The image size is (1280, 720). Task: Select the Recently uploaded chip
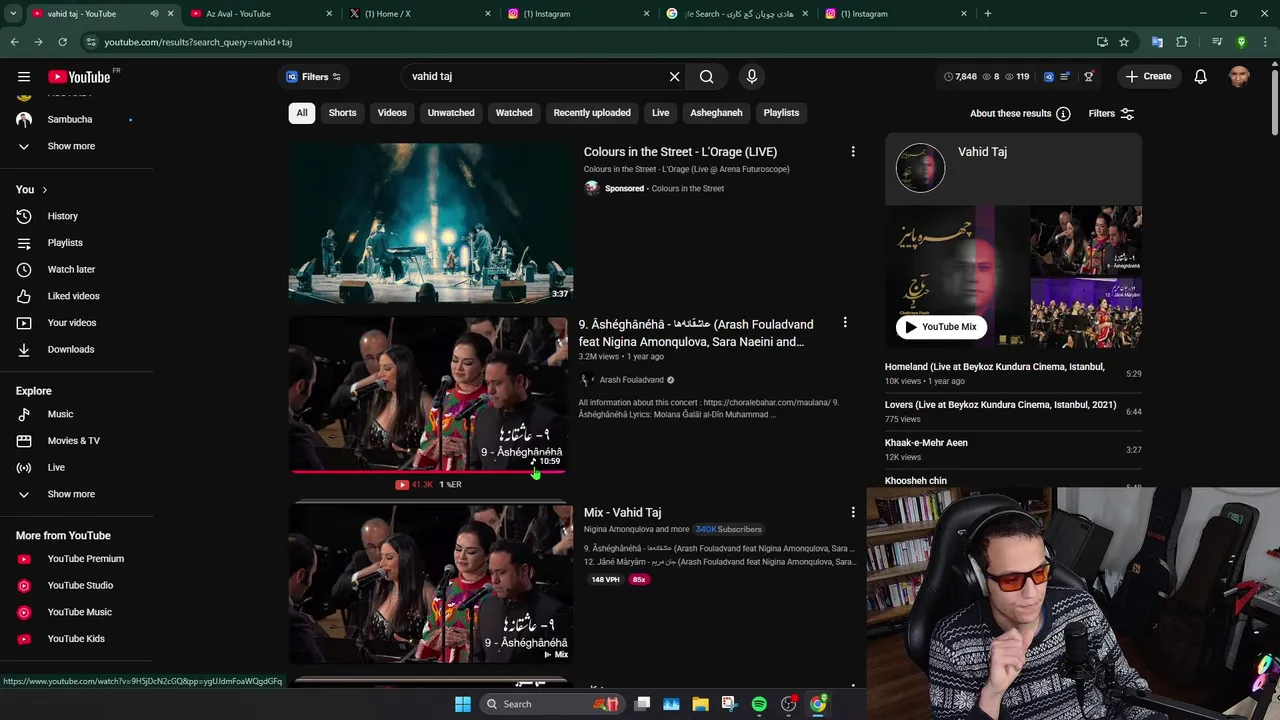[592, 113]
